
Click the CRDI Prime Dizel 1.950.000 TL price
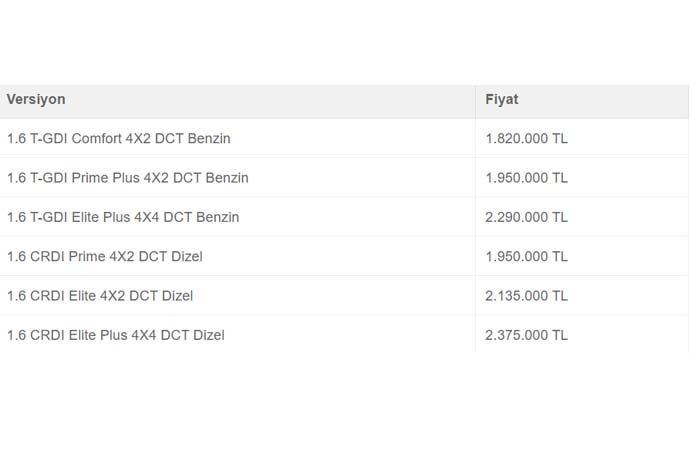click(526, 256)
